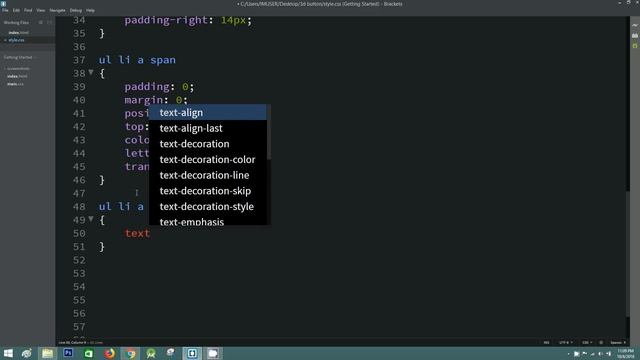This screenshot has width=640, height=360.
Task: Open File Explorer from the taskbar
Action: pos(47,353)
